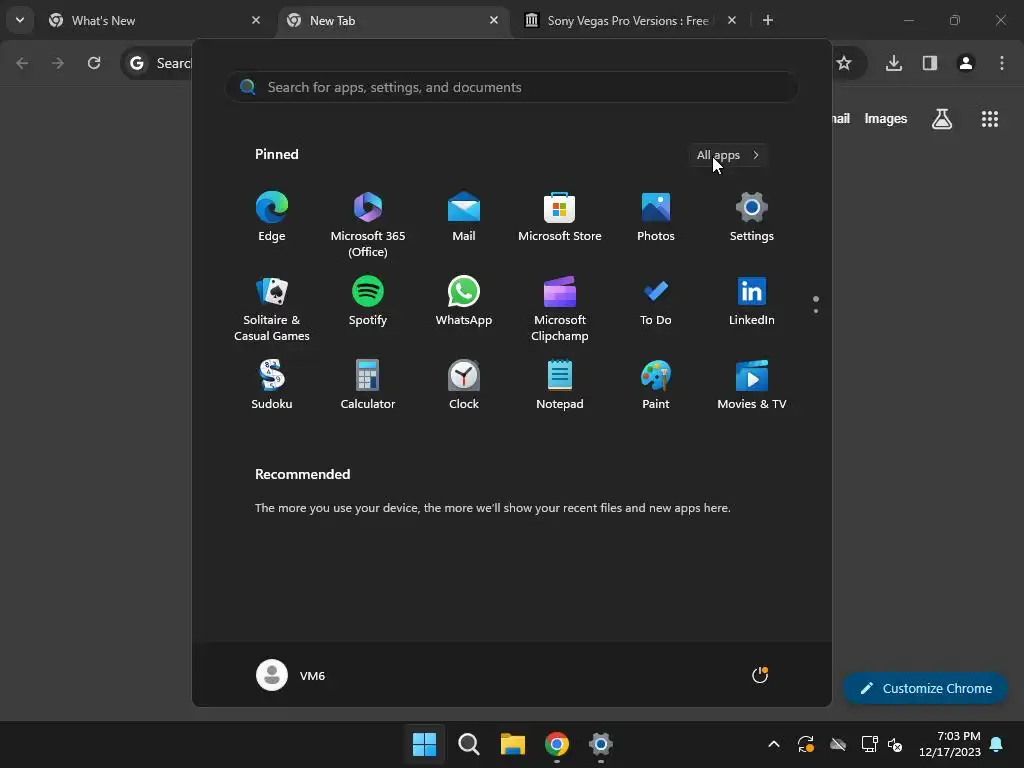The height and width of the screenshot is (768, 1024).
Task: Open a new Chrome tab
Action: pyautogui.click(x=768, y=20)
